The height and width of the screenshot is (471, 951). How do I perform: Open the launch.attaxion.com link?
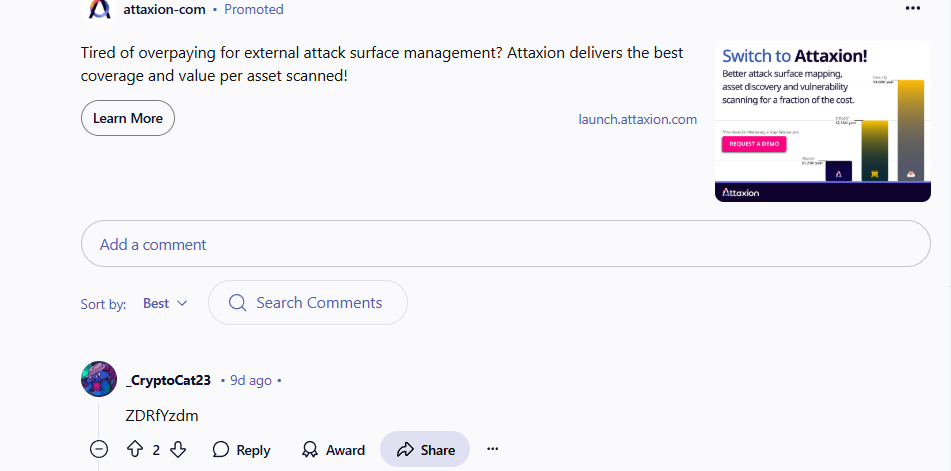click(x=637, y=119)
